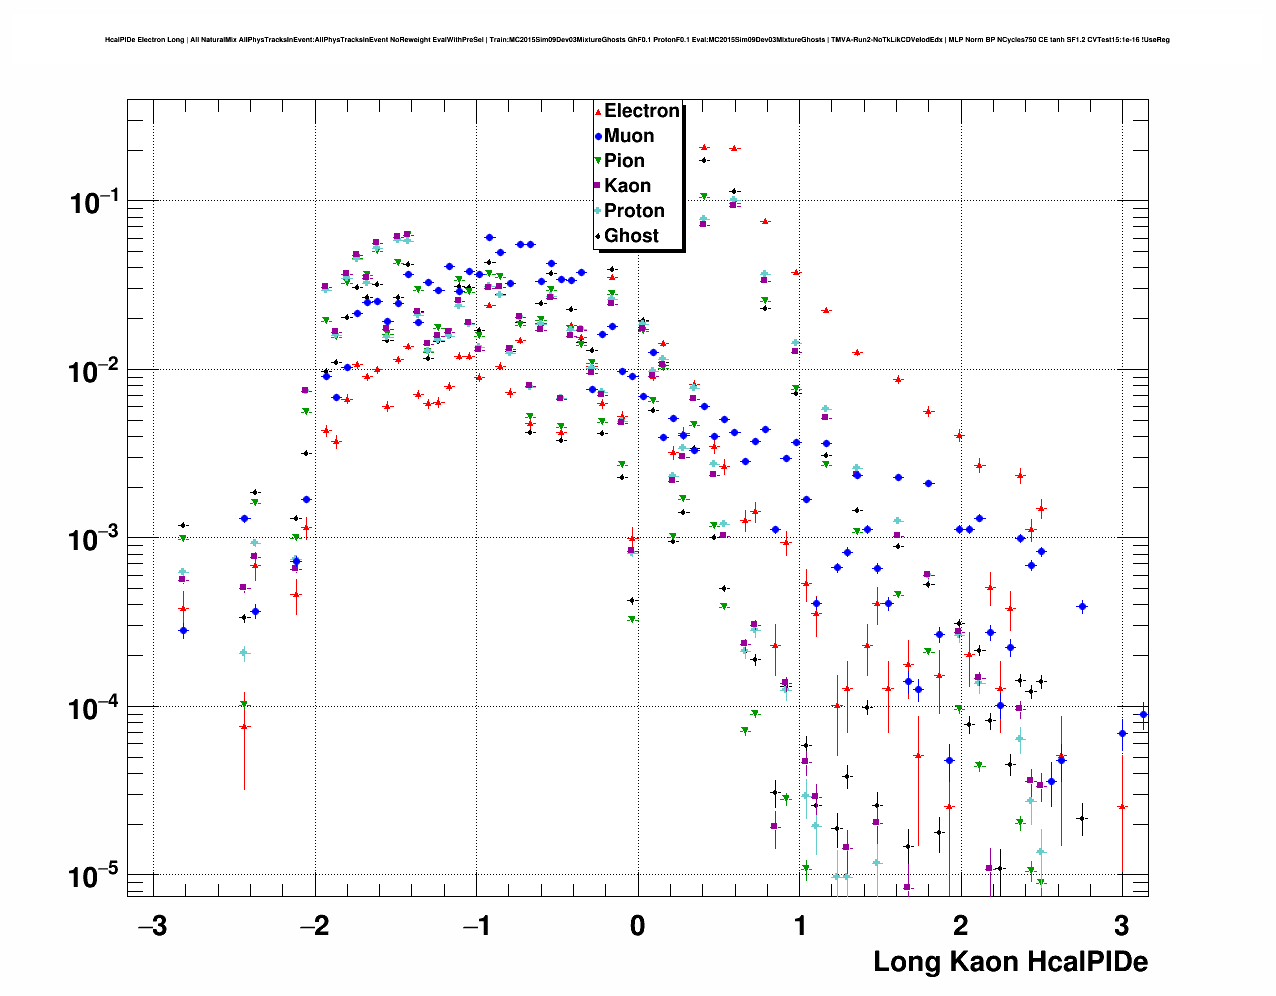The width and height of the screenshot is (1276, 996).
Task: Click the y-axis label 10⁻¹
Action: coord(95,202)
